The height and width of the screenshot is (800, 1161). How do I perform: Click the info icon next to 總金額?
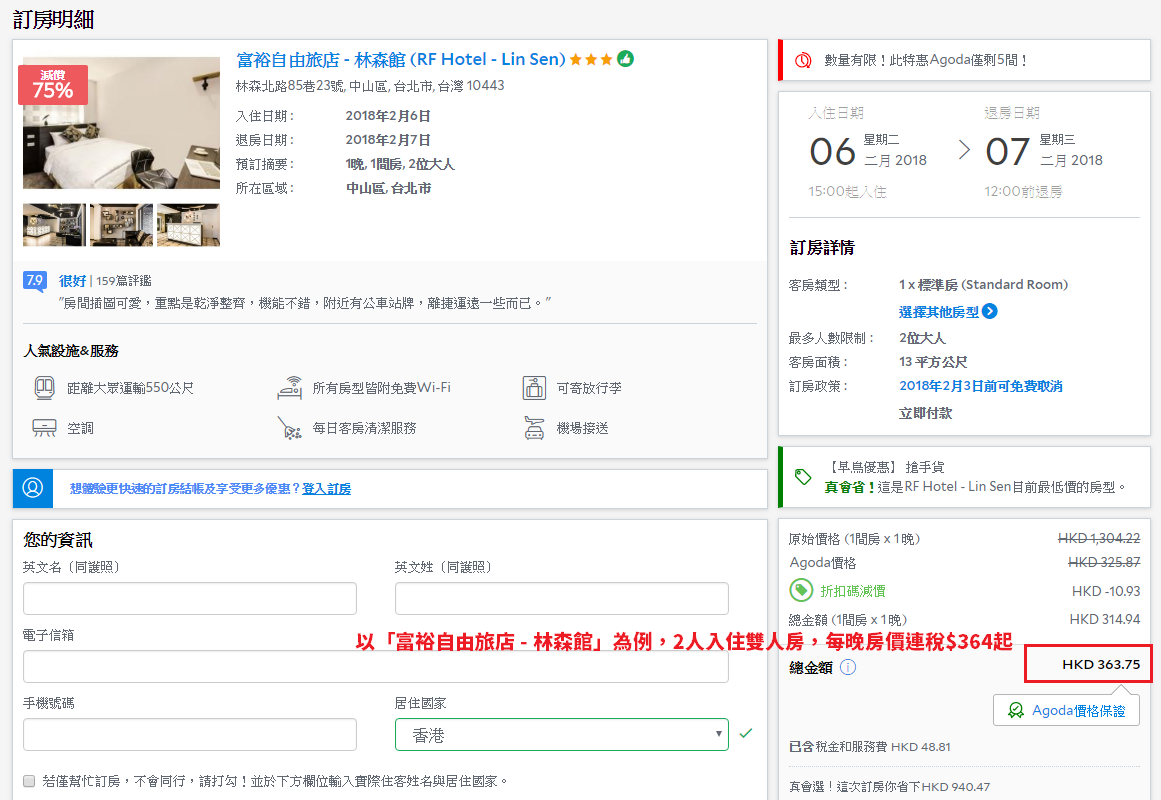tap(849, 667)
